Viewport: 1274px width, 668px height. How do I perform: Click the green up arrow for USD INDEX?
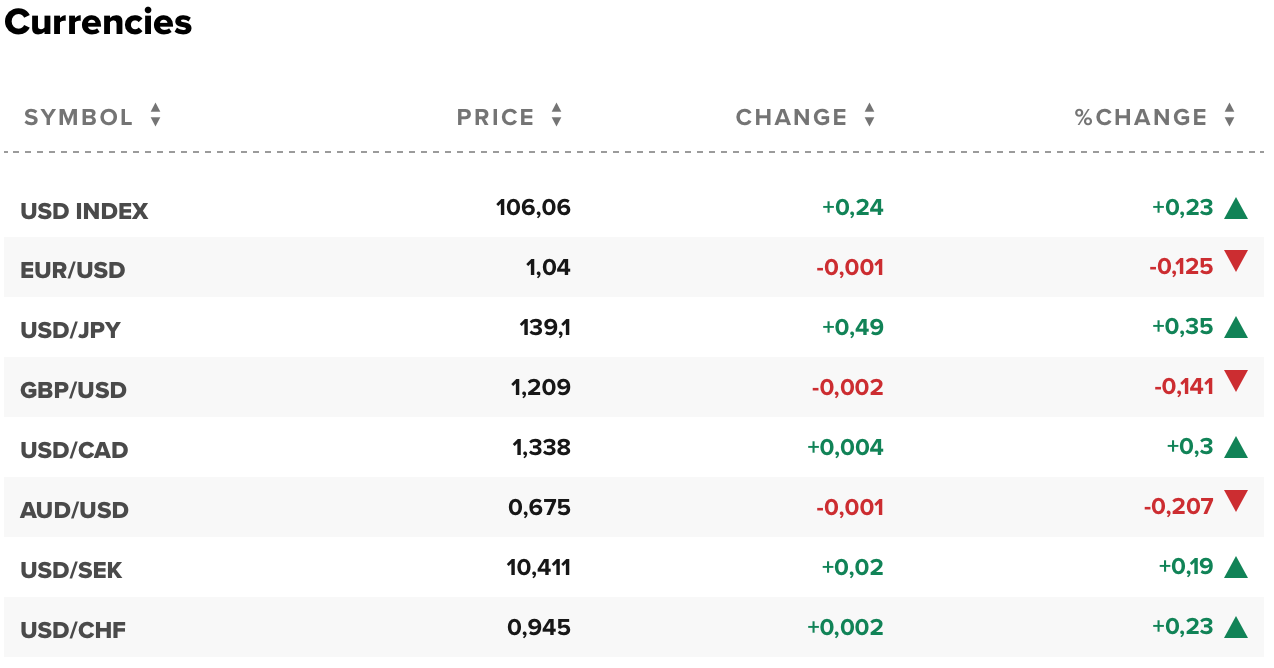(1236, 209)
